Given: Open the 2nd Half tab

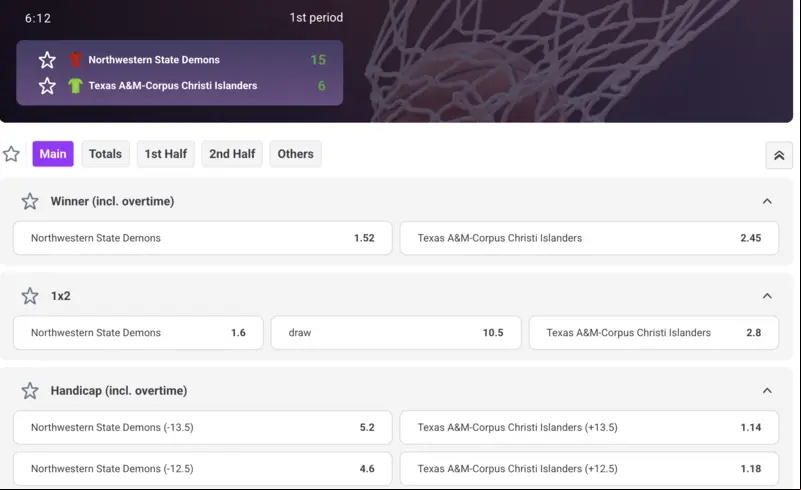Looking at the screenshot, I should point(232,154).
